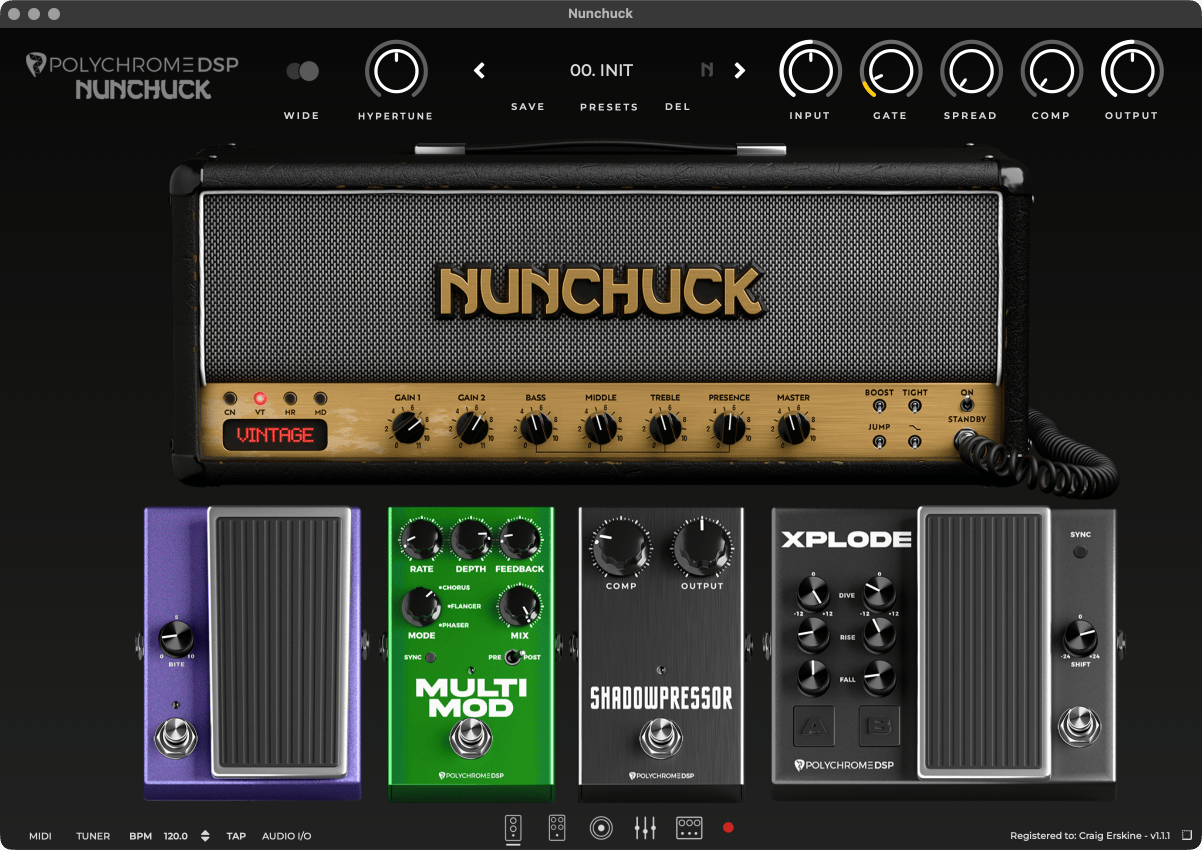Select the CN amp channel
This screenshot has height=850, width=1202.
click(230, 398)
